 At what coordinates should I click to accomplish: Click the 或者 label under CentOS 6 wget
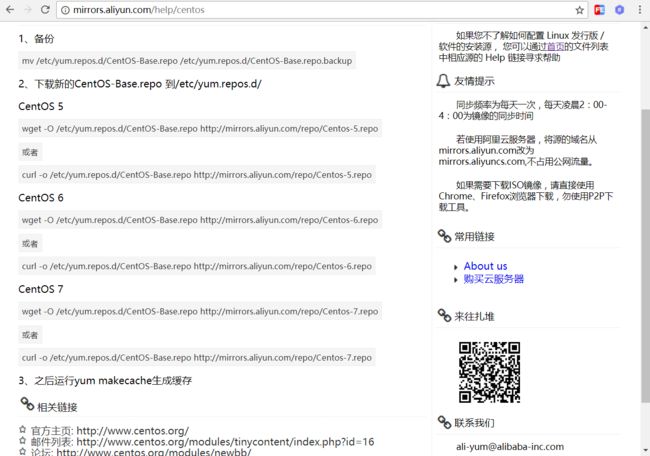tap(30, 243)
